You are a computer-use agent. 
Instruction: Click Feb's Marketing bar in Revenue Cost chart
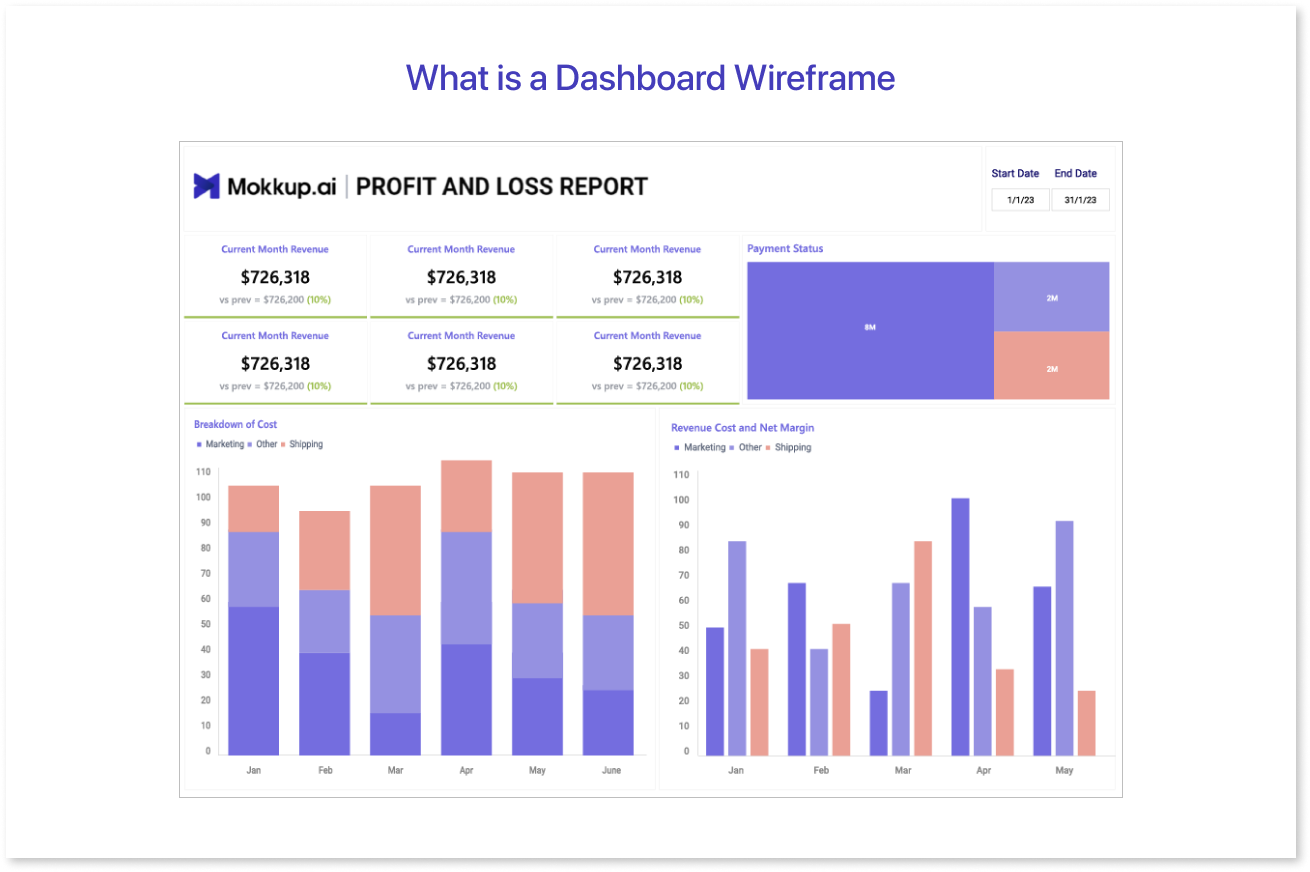click(797, 669)
